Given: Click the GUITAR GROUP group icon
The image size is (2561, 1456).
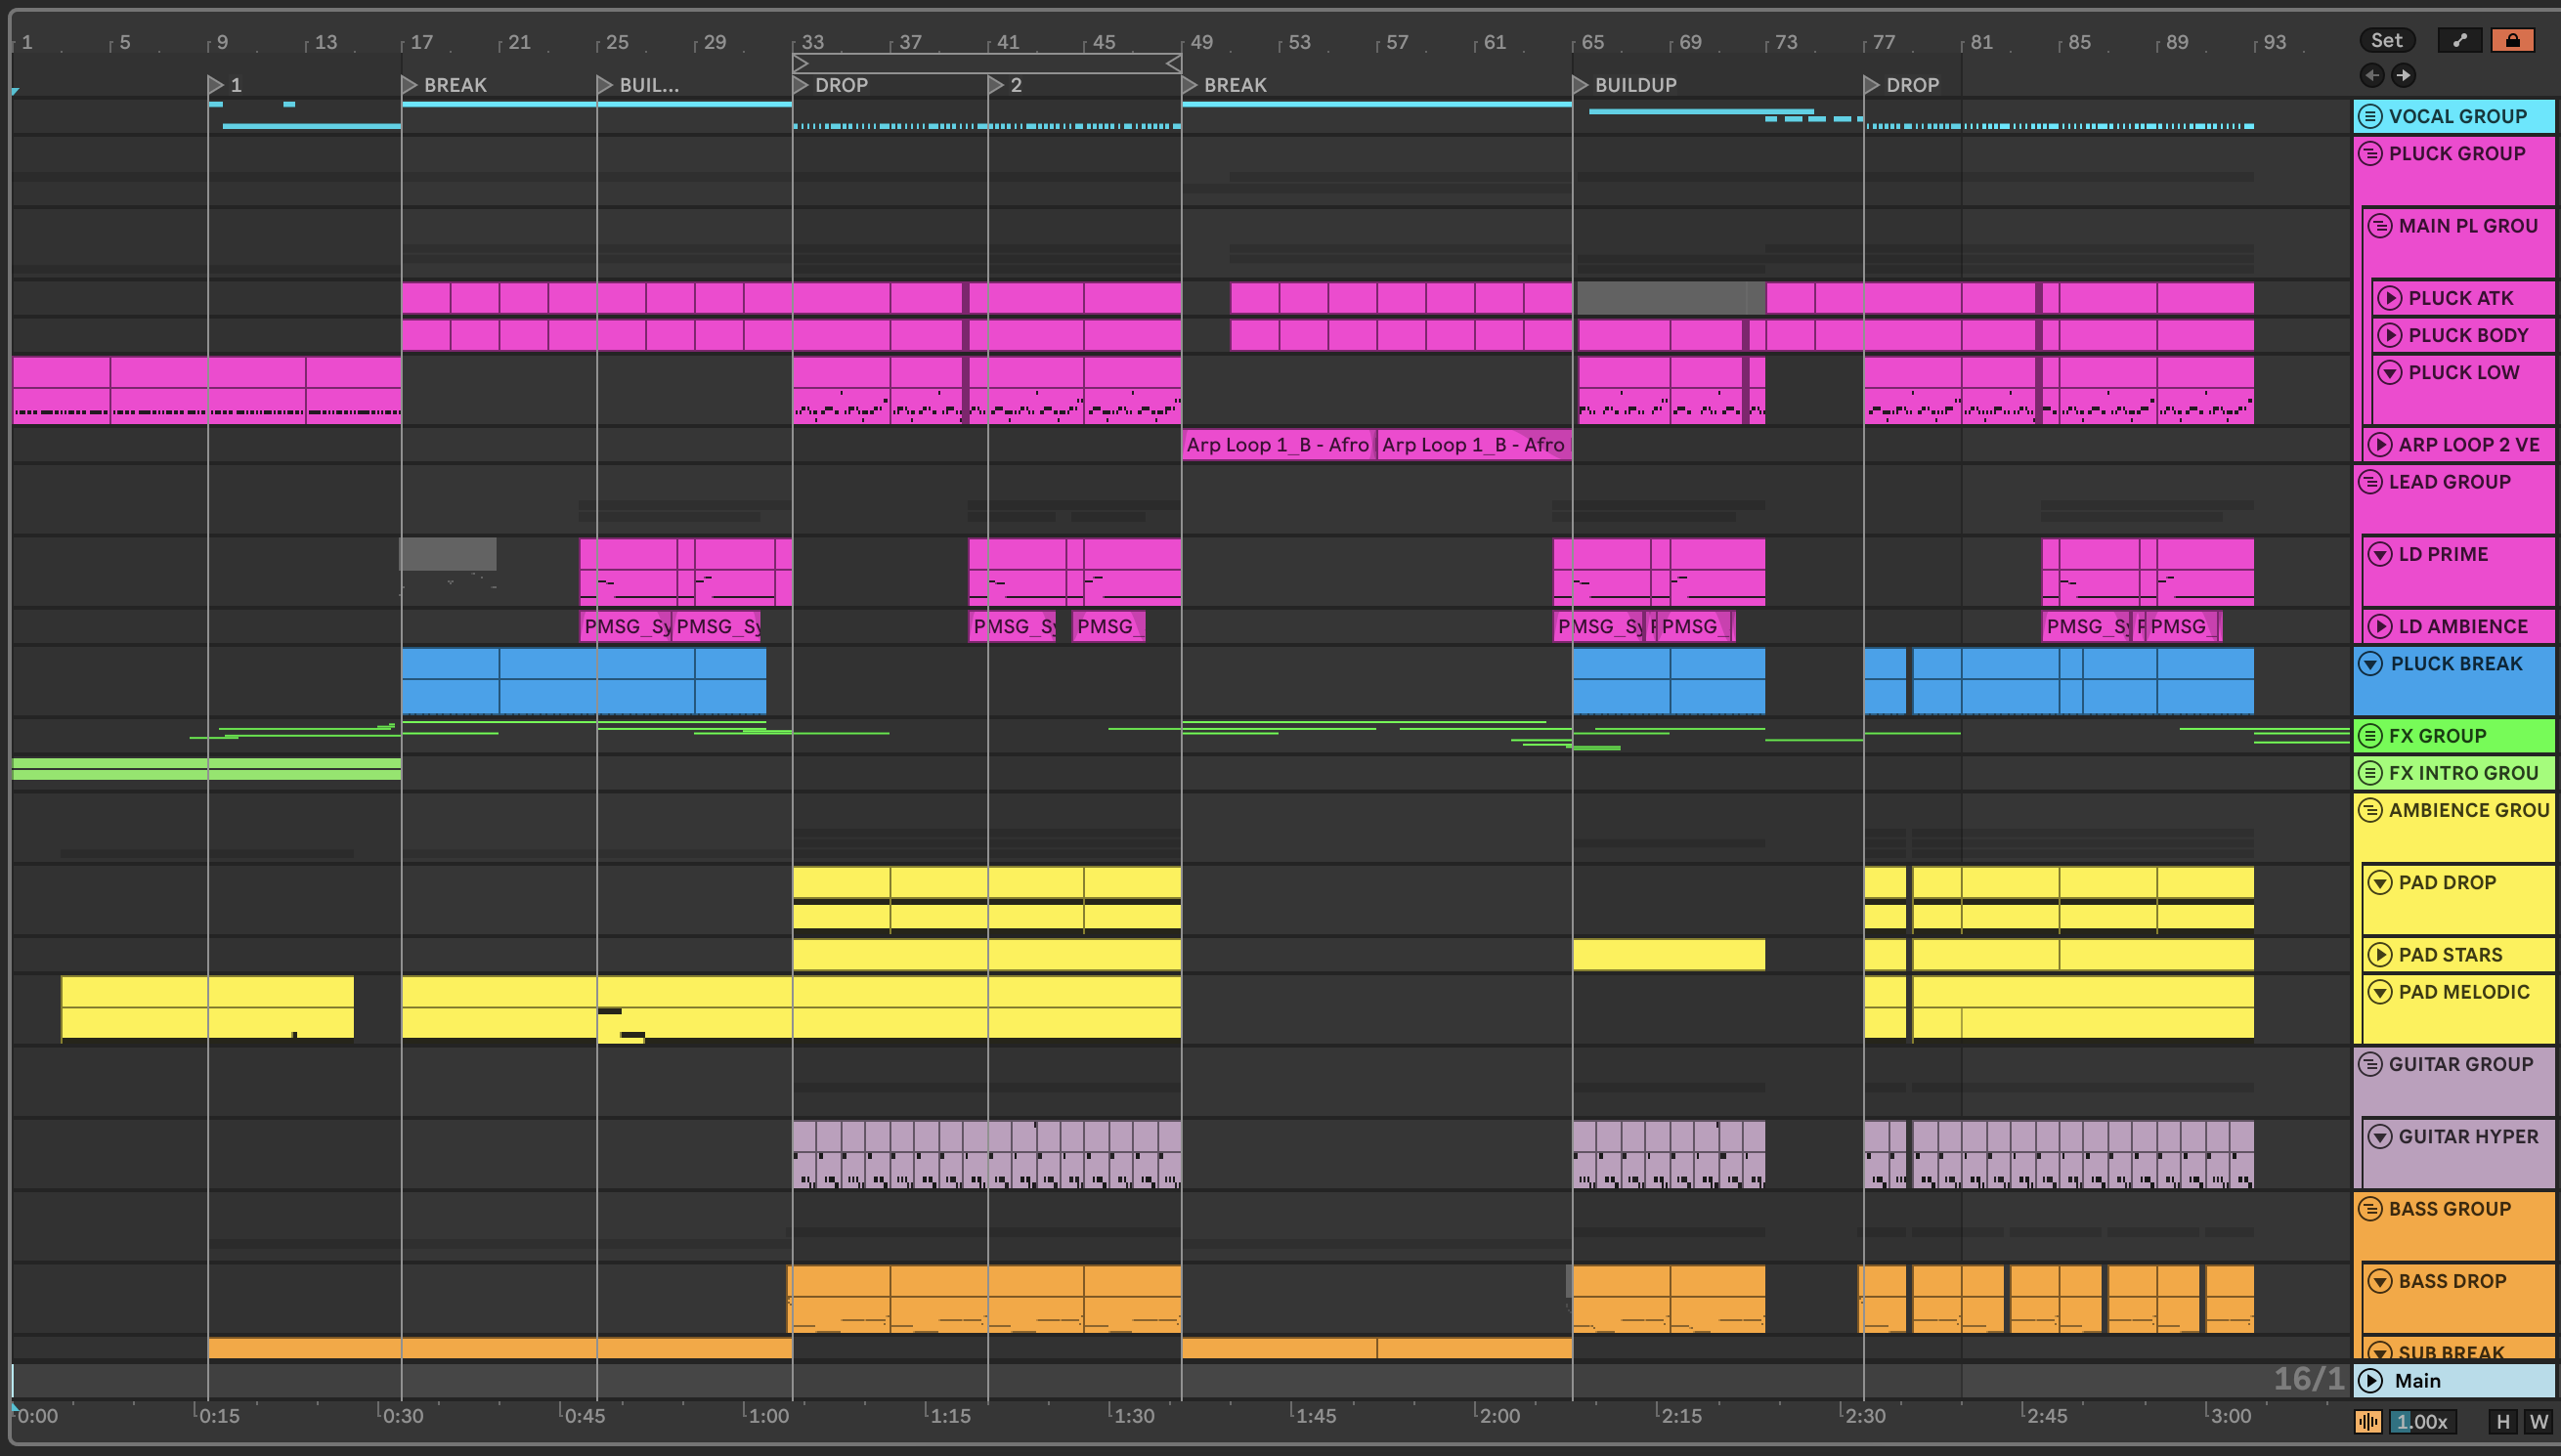Looking at the screenshot, I should point(2369,1064).
